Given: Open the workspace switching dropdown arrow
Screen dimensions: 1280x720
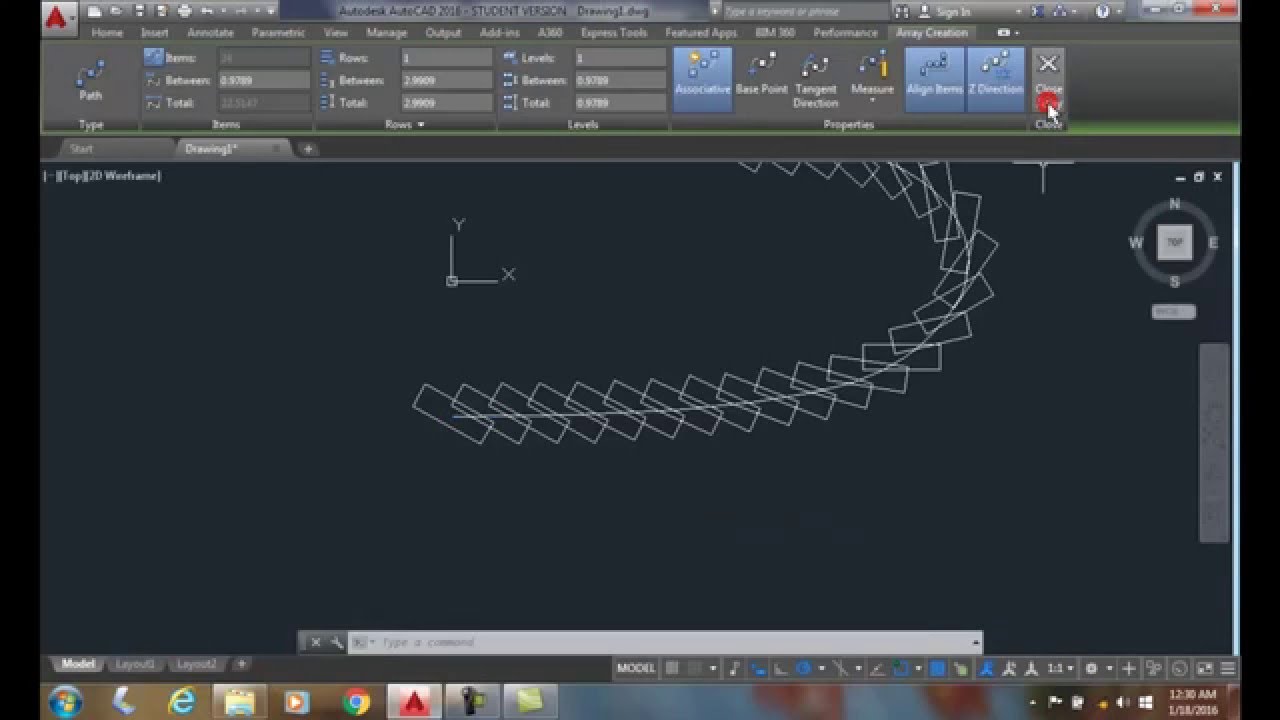Looking at the screenshot, I should 1109,668.
